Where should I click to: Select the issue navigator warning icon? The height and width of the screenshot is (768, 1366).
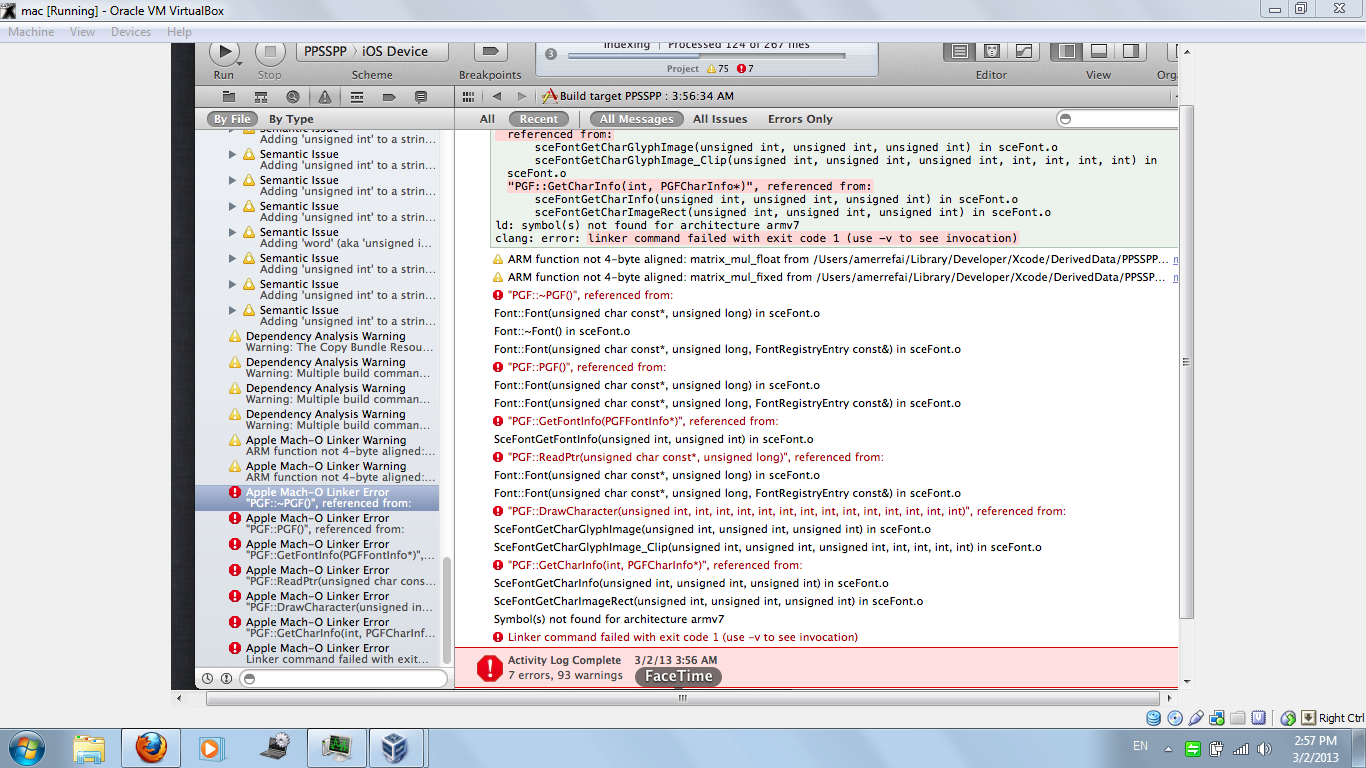click(x=325, y=97)
